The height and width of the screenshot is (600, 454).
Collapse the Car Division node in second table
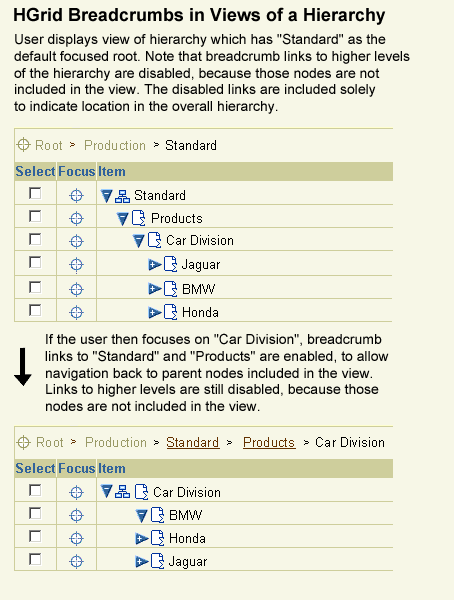coord(107,491)
